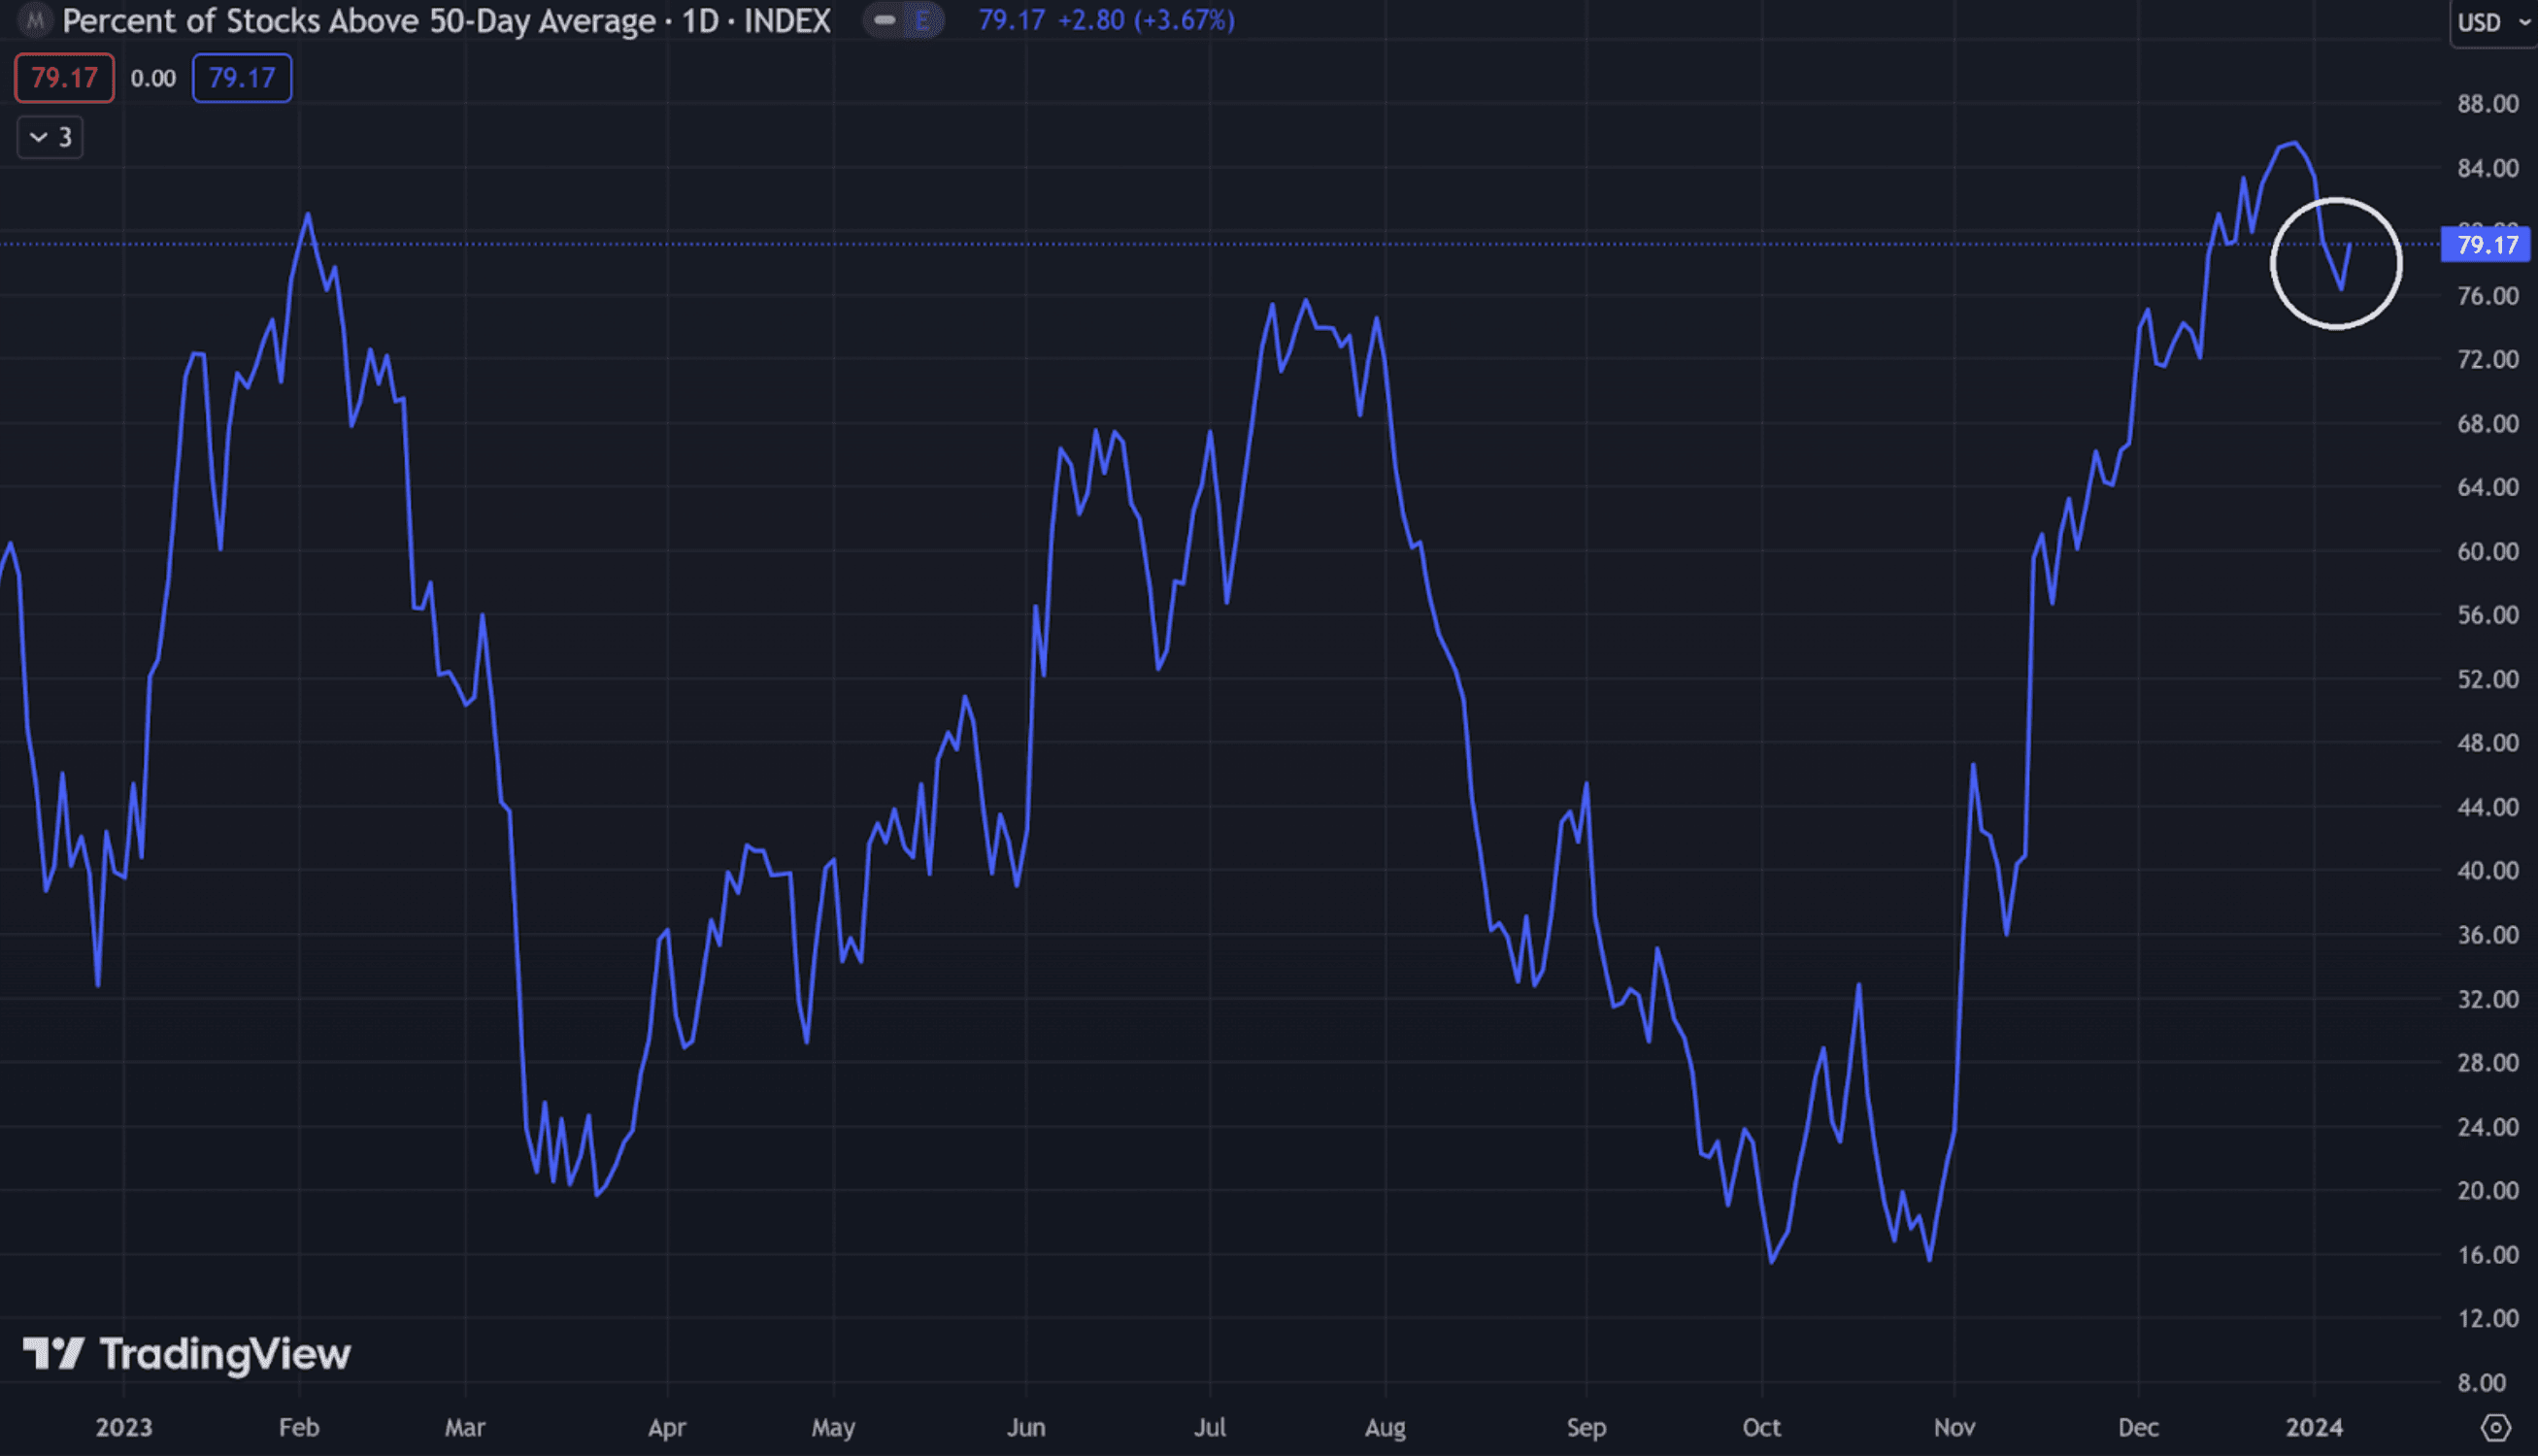The height and width of the screenshot is (1456, 2538).
Task: Click the 88.00 level on price scale
Action: click(x=2487, y=104)
